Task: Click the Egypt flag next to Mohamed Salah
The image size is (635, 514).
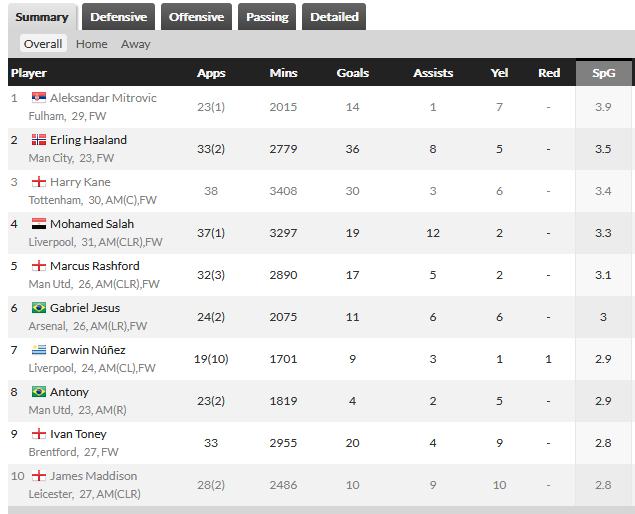Action: [39, 224]
